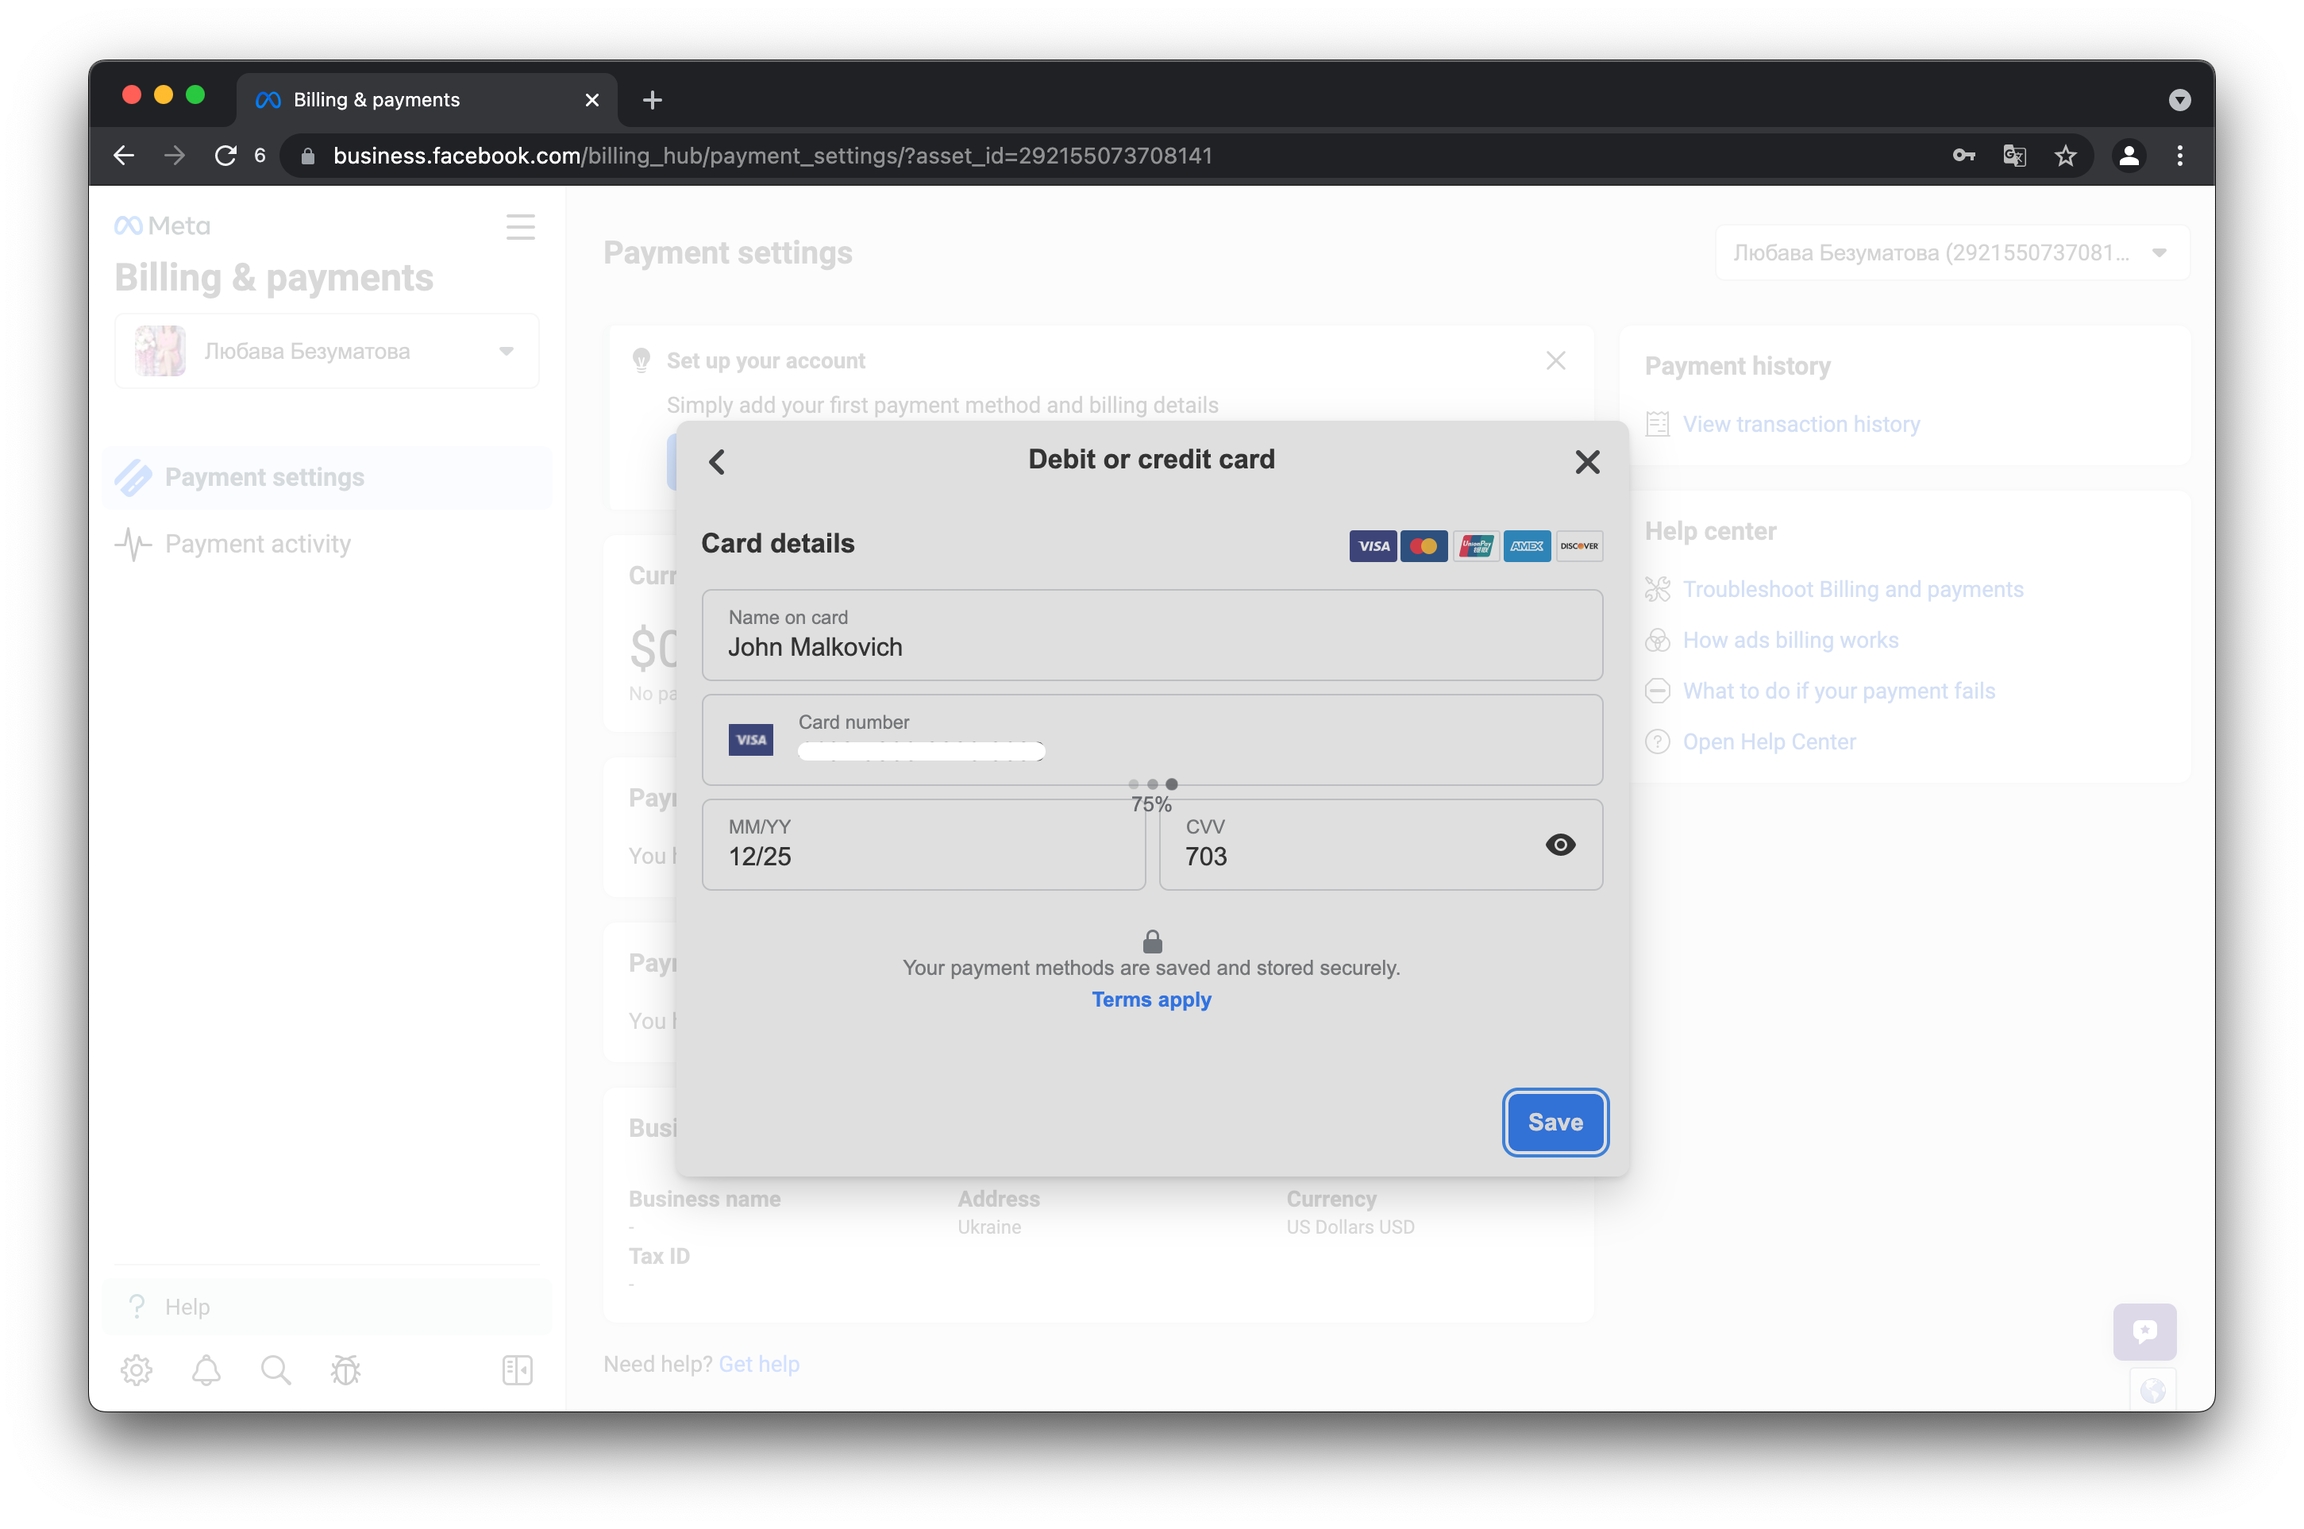Click the Mastercard logo
Image resolution: width=2304 pixels, height=1529 pixels.
[x=1424, y=546]
